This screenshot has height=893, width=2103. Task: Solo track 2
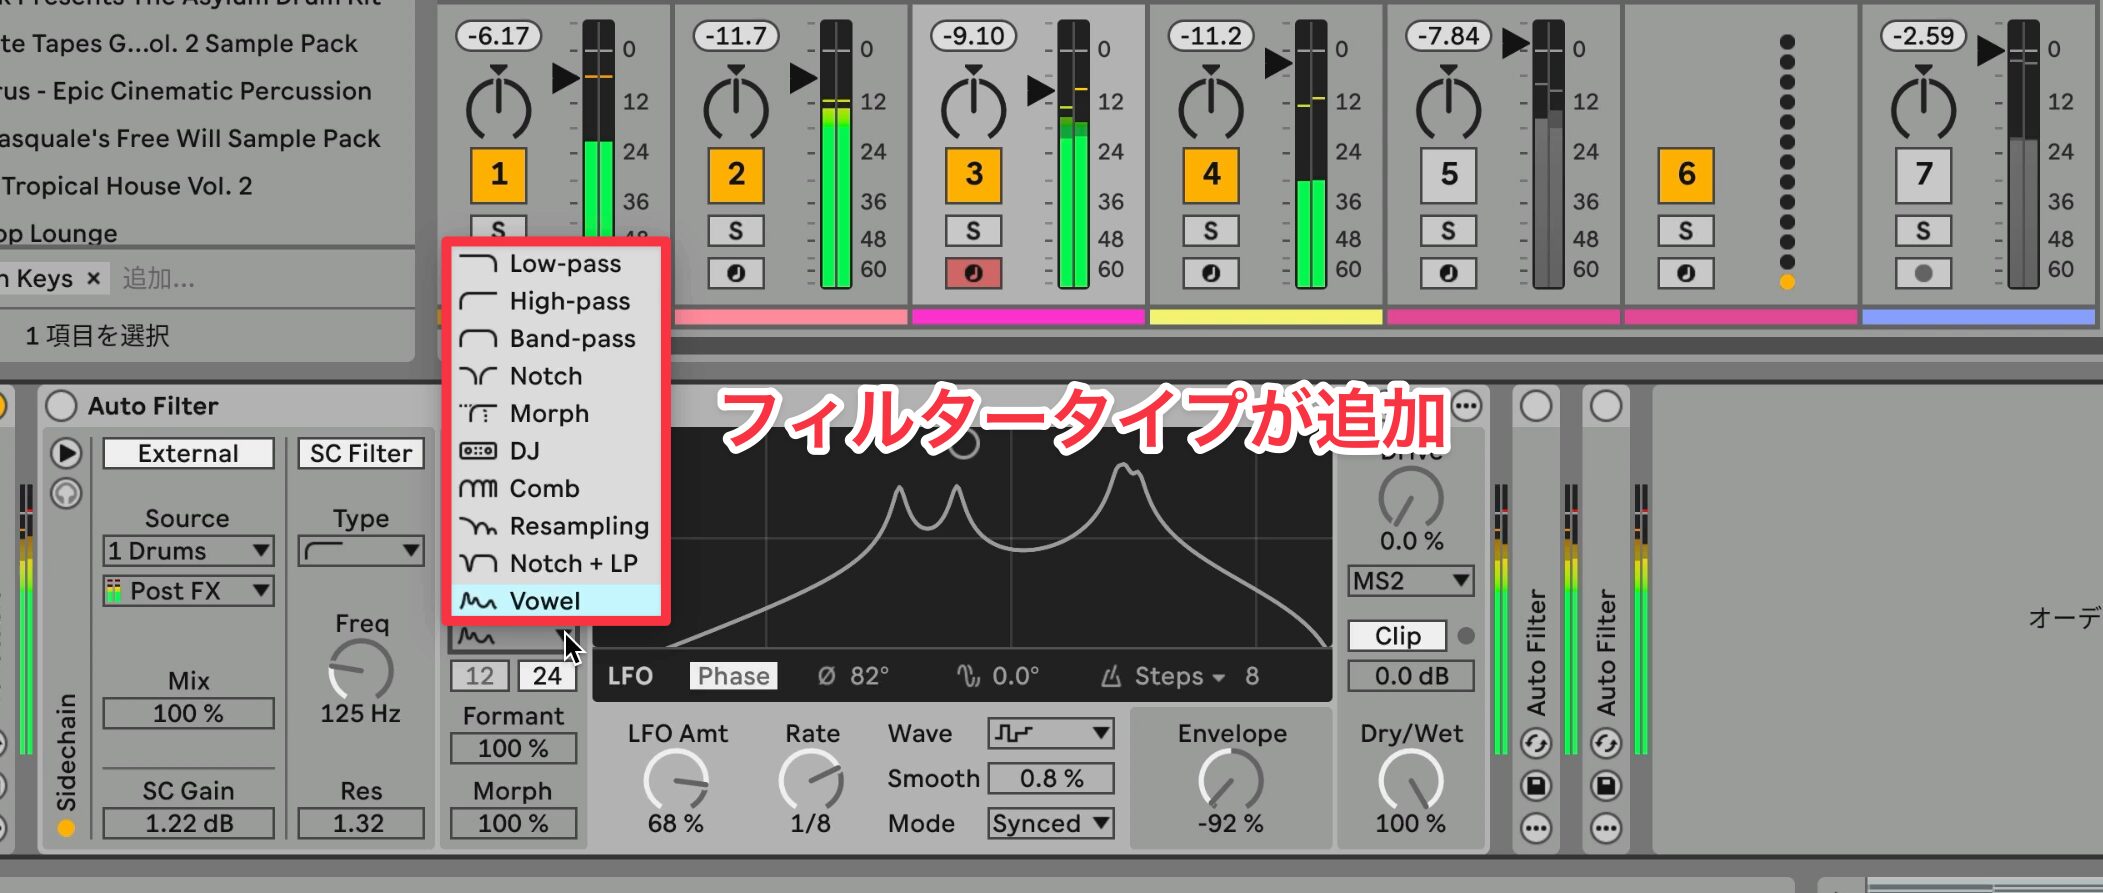tap(736, 231)
